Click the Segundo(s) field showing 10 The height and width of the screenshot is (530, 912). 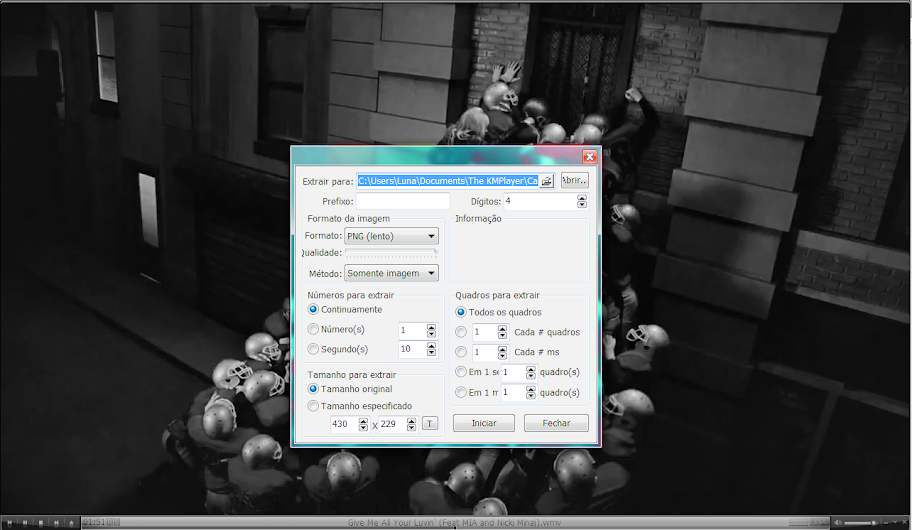pos(412,349)
